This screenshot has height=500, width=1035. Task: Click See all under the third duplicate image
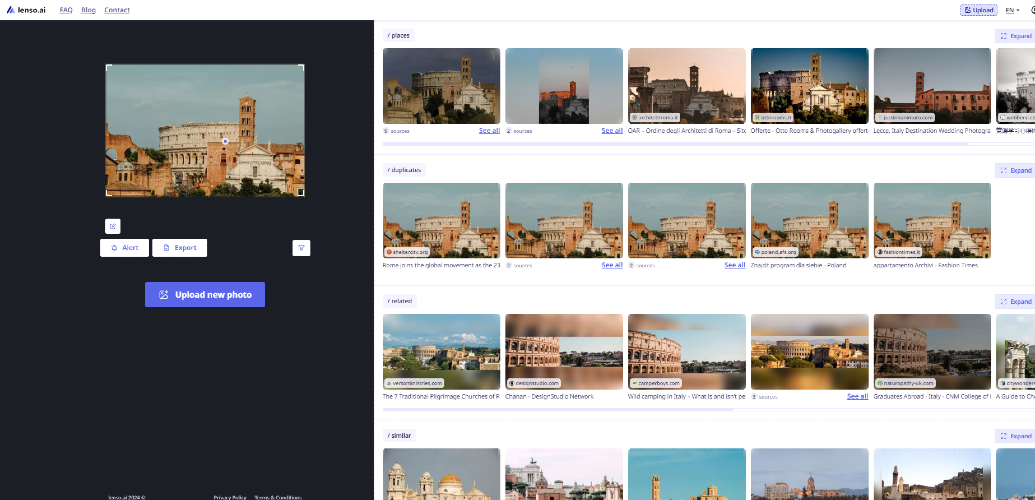coord(735,265)
